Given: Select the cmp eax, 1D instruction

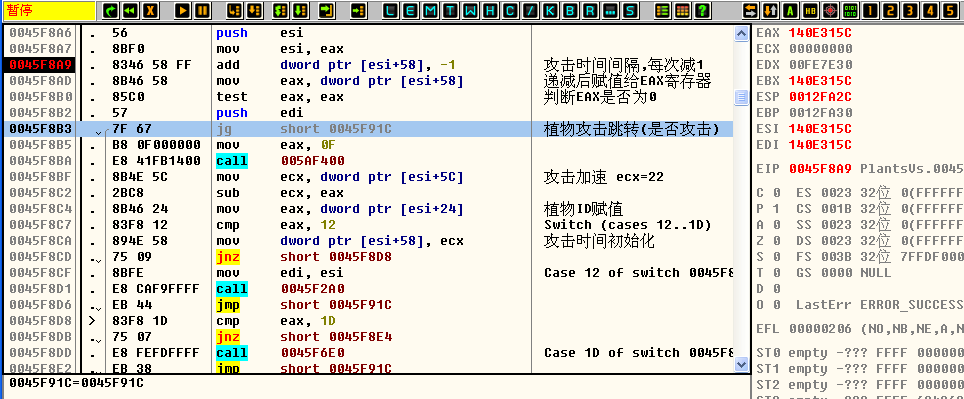Looking at the screenshot, I should tap(275, 321).
